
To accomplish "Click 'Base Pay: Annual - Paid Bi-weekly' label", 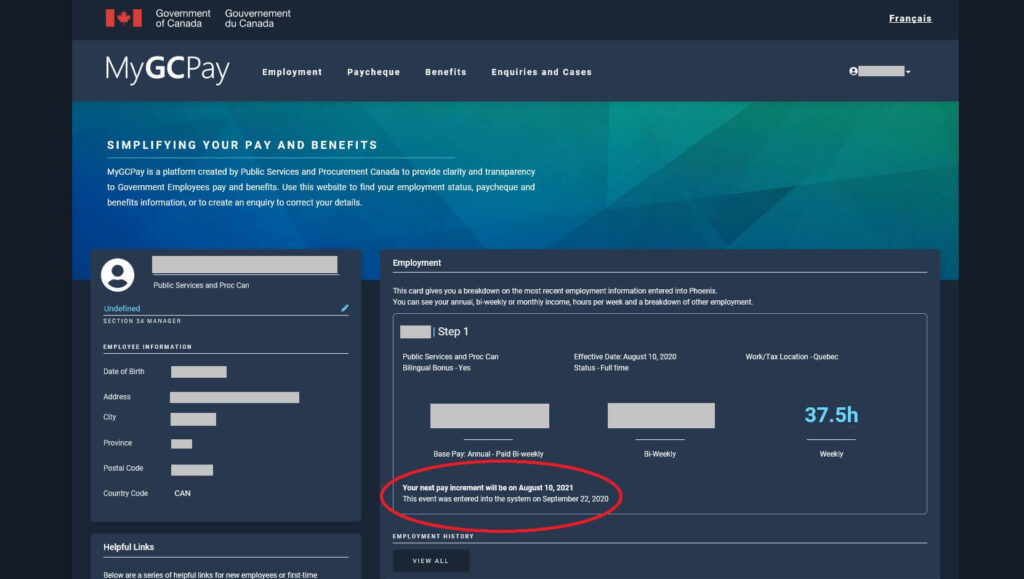I will (488, 454).
